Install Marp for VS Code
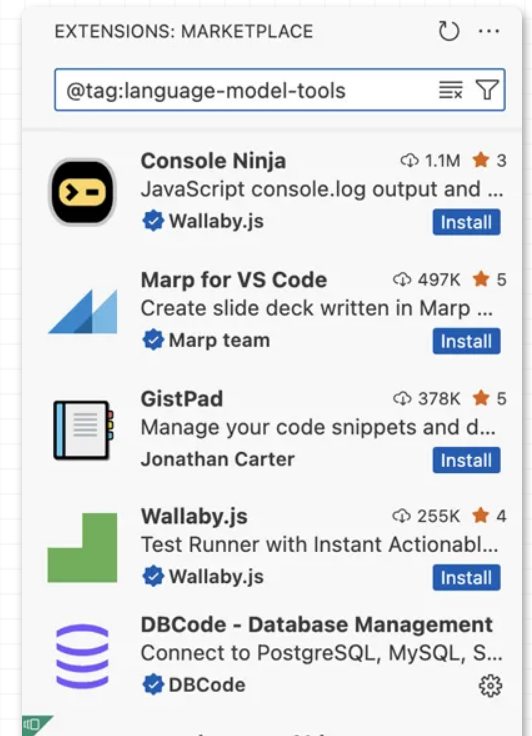The height and width of the screenshot is (736, 532). (466, 341)
